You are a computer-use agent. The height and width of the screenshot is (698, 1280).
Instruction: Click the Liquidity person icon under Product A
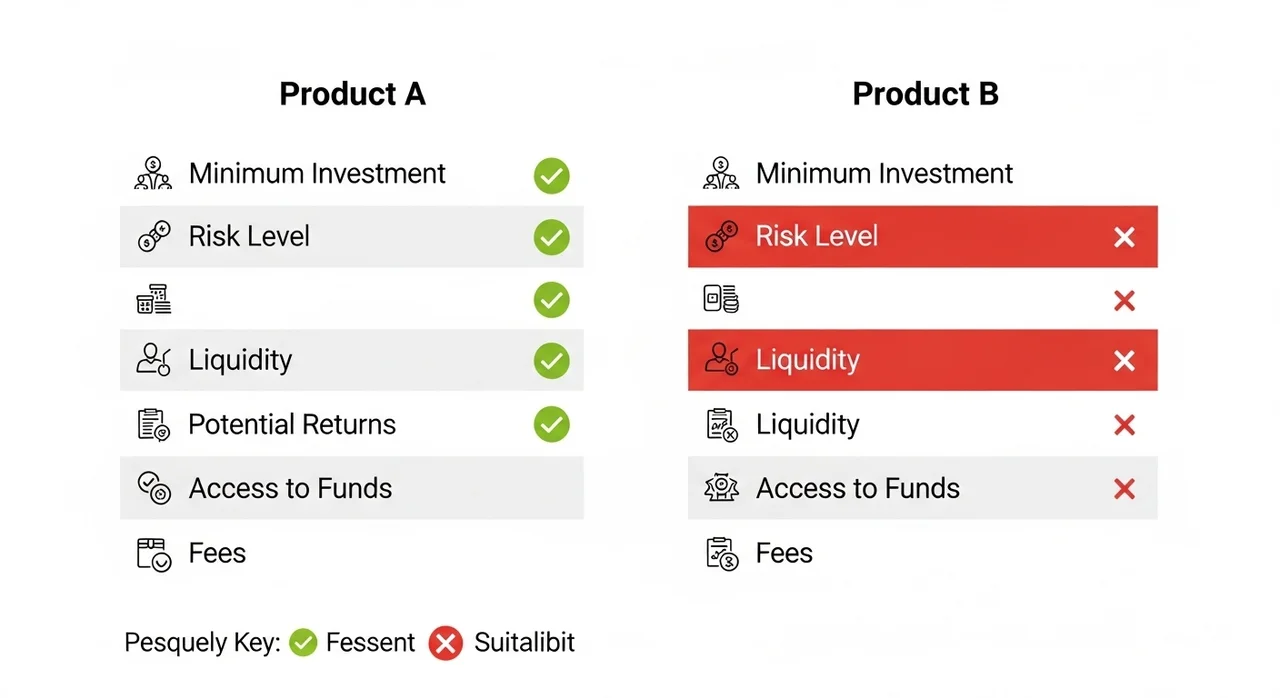click(x=153, y=360)
